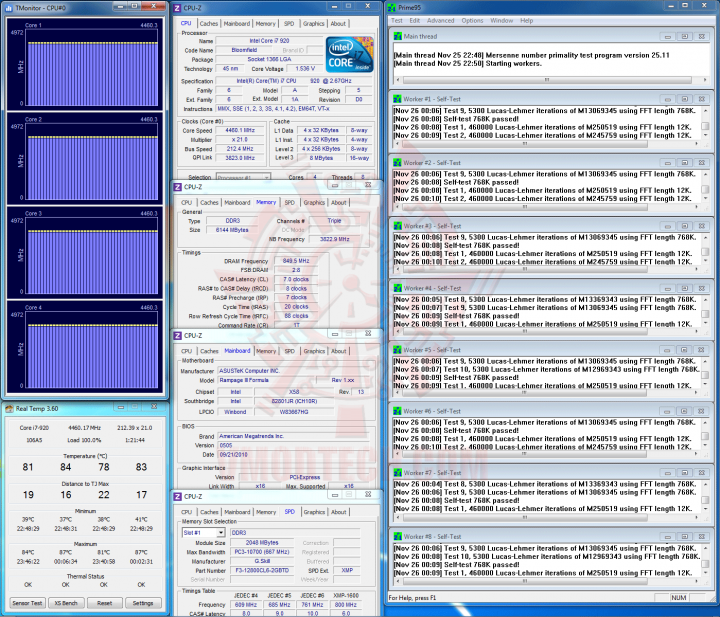The image size is (720, 617).
Task: Click the Bus Speed value 212.4 MHz
Action: 239,149
